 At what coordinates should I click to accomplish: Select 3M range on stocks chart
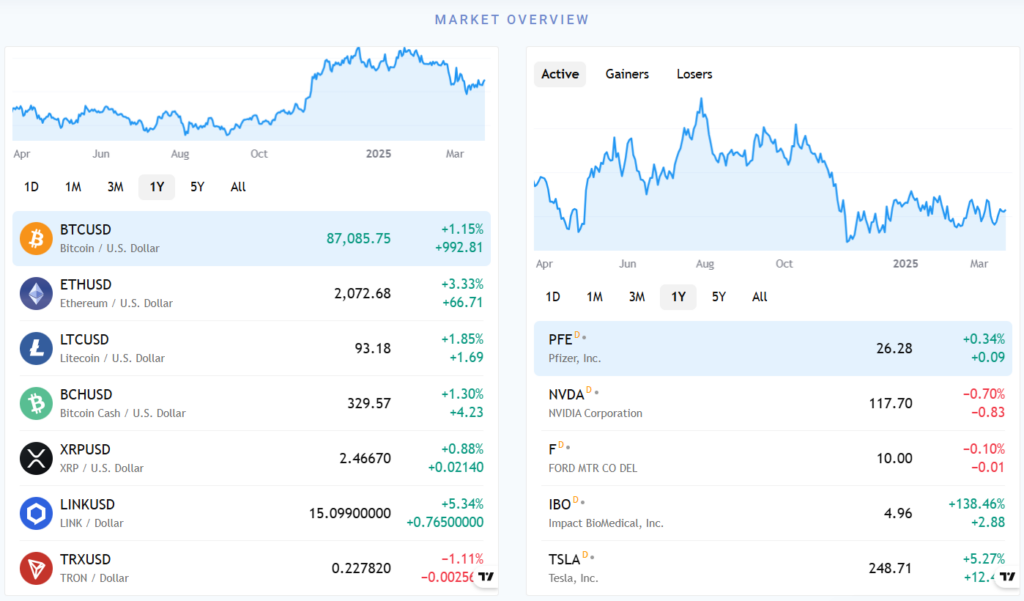(x=637, y=297)
